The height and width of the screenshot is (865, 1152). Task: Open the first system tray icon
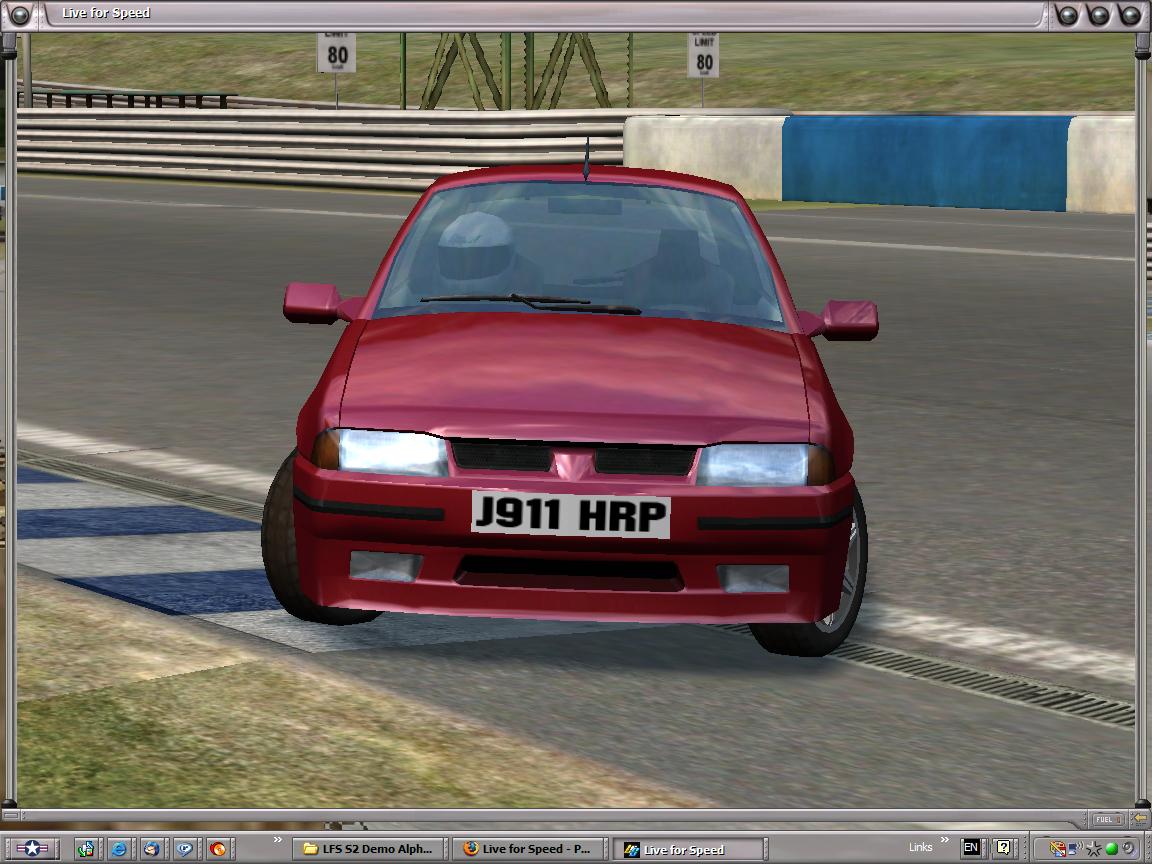(x=1057, y=849)
